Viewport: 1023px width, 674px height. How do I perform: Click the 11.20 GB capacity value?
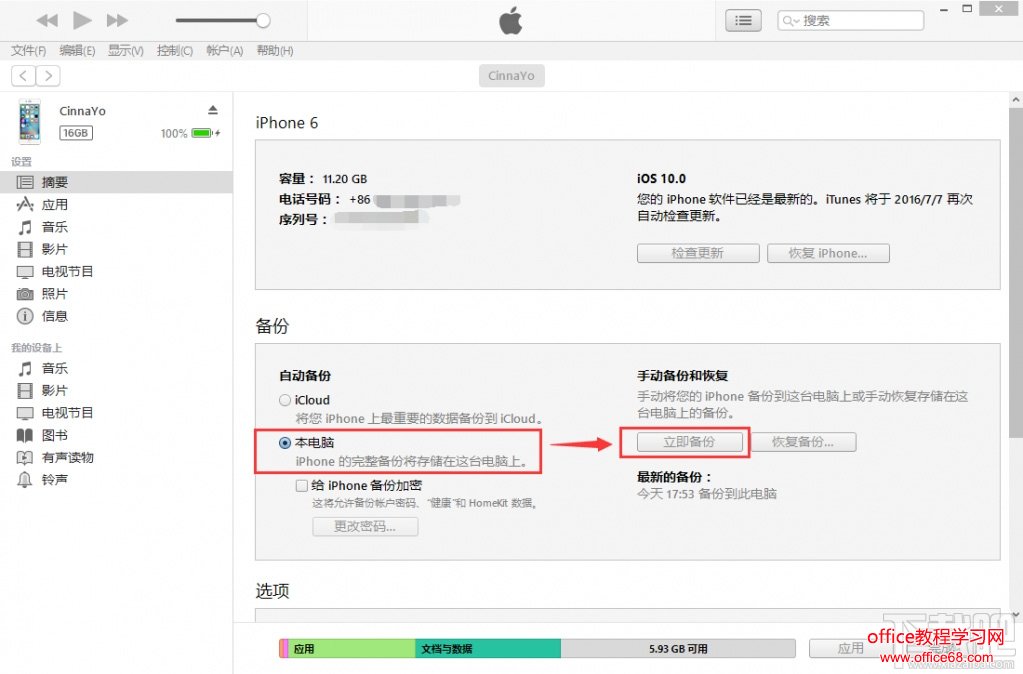pos(345,179)
